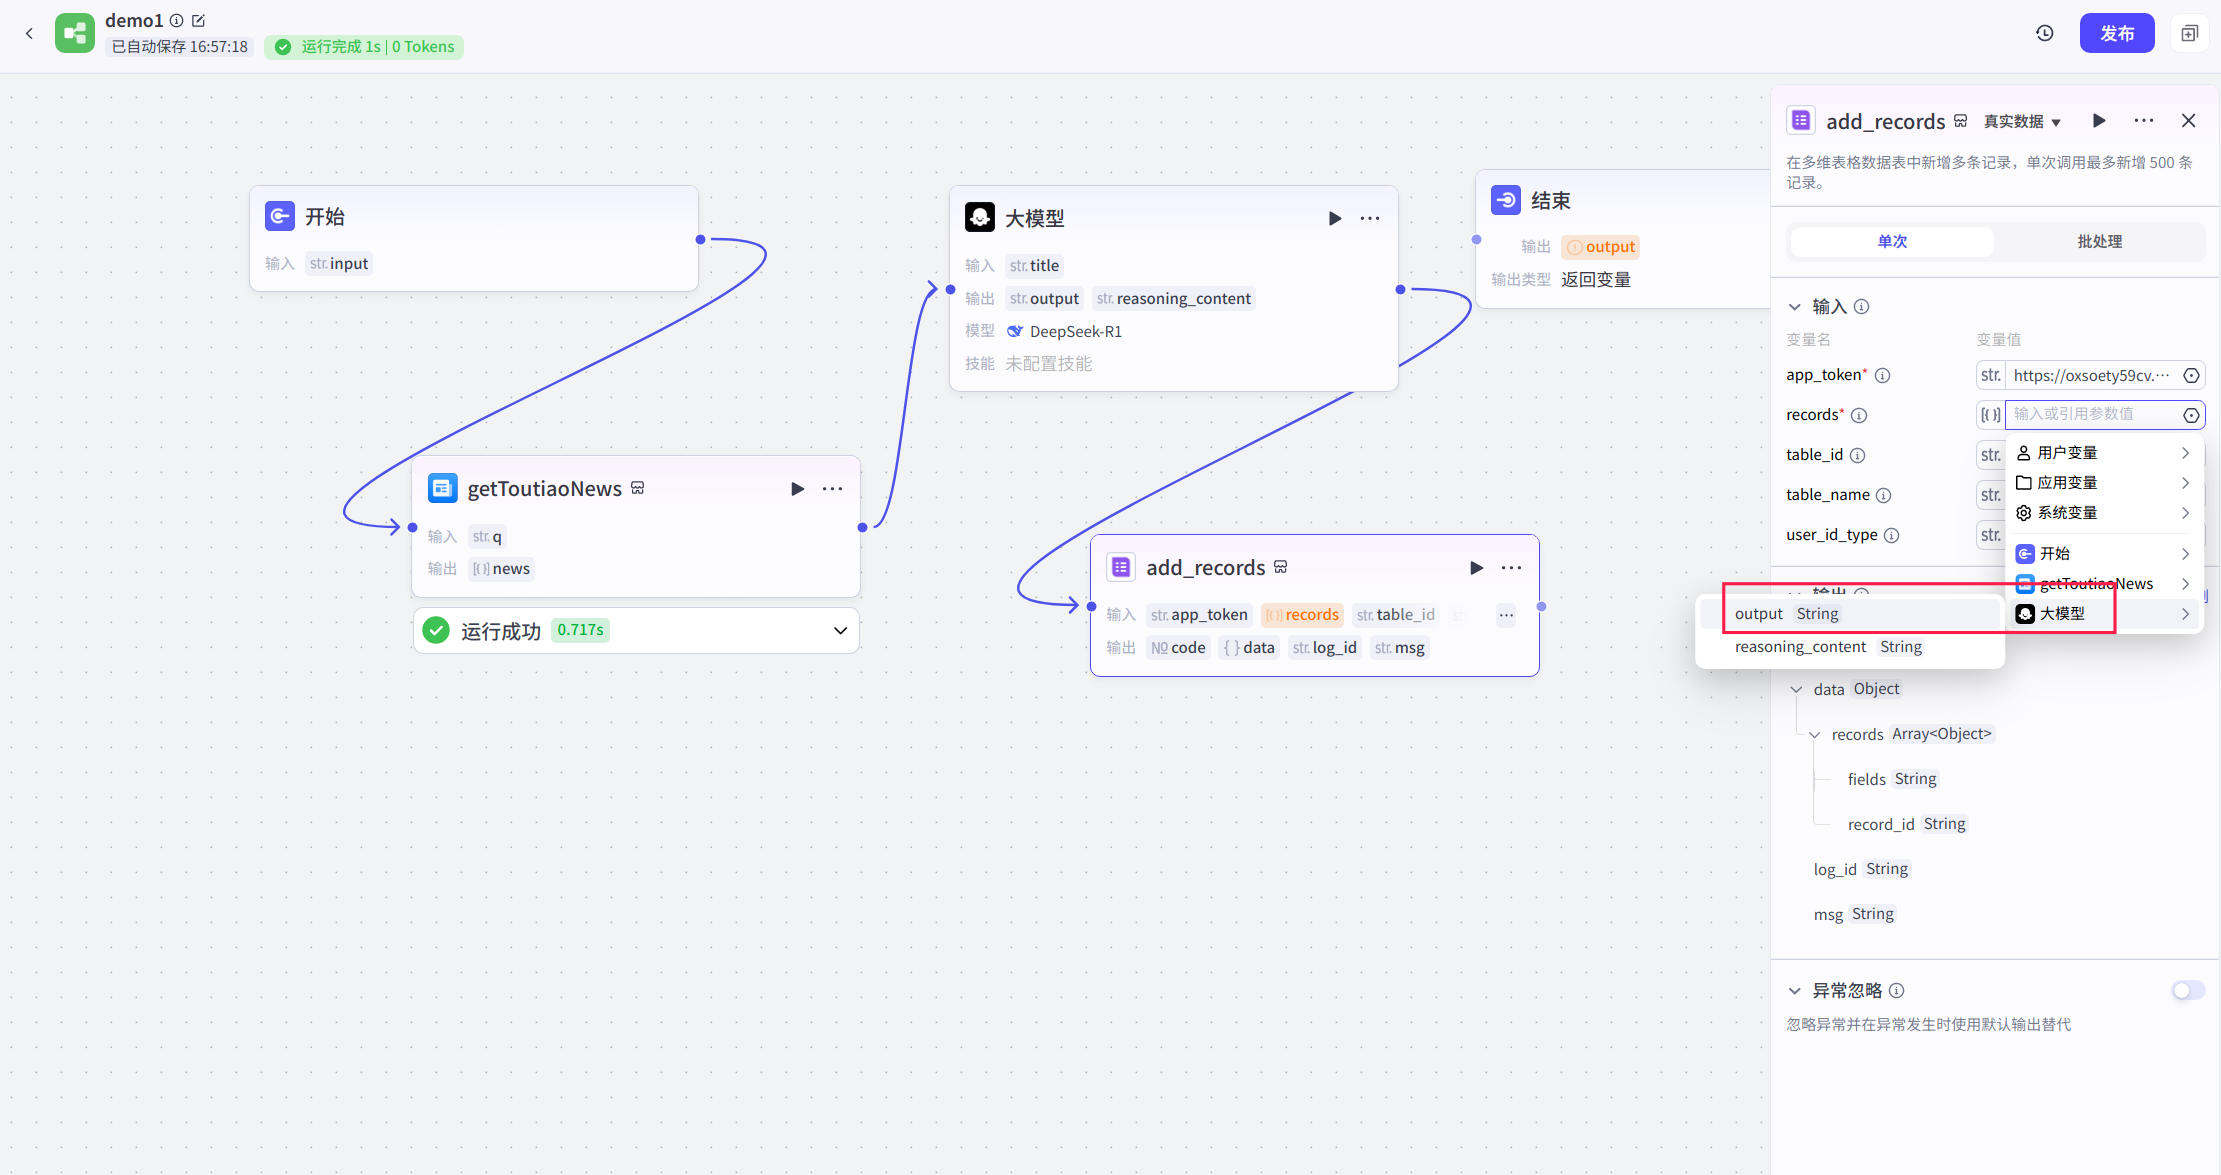Open the top-right panel layout icon
Screen dimensions: 2221x1175
point(2189,33)
